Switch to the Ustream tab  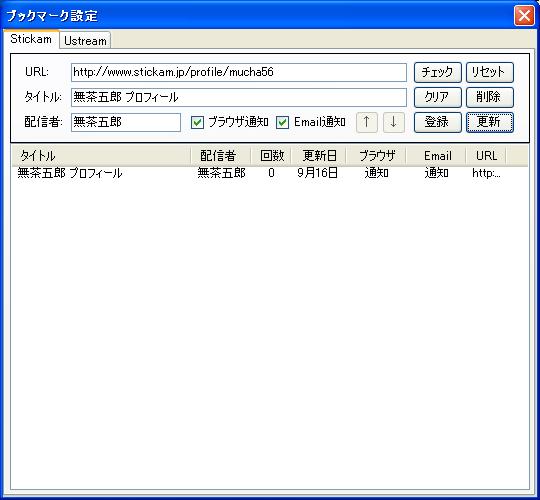tap(85, 40)
